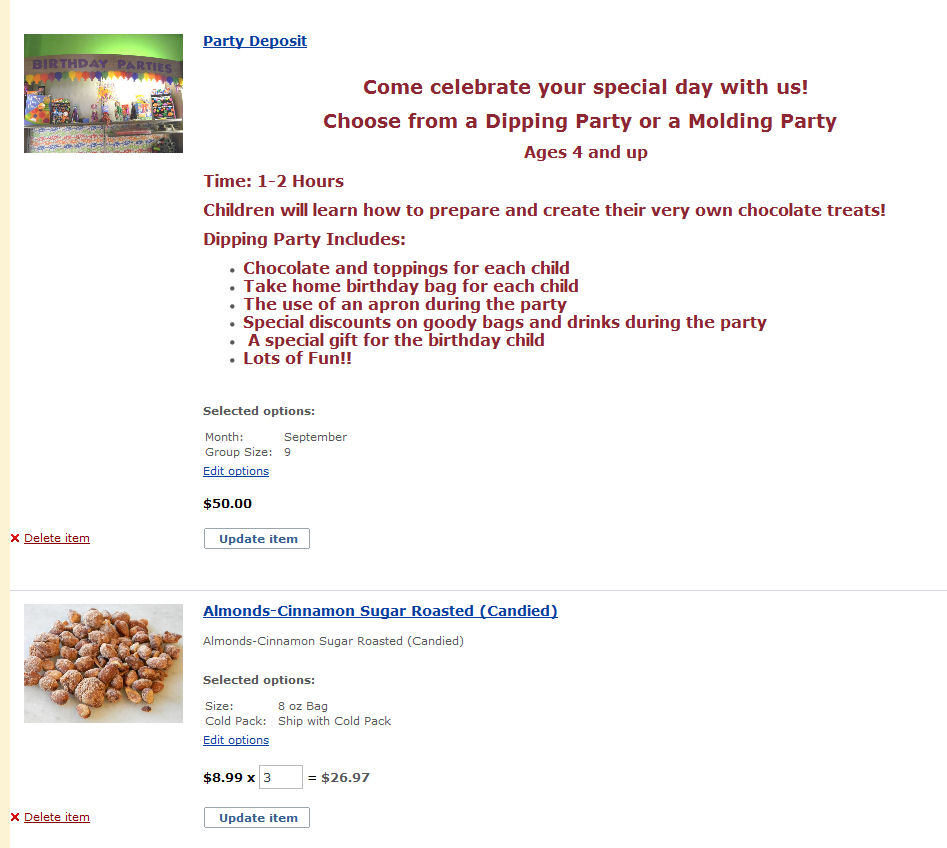Focus the Almonds quantity input field
This screenshot has height=848, width=947.
(280, 777)
